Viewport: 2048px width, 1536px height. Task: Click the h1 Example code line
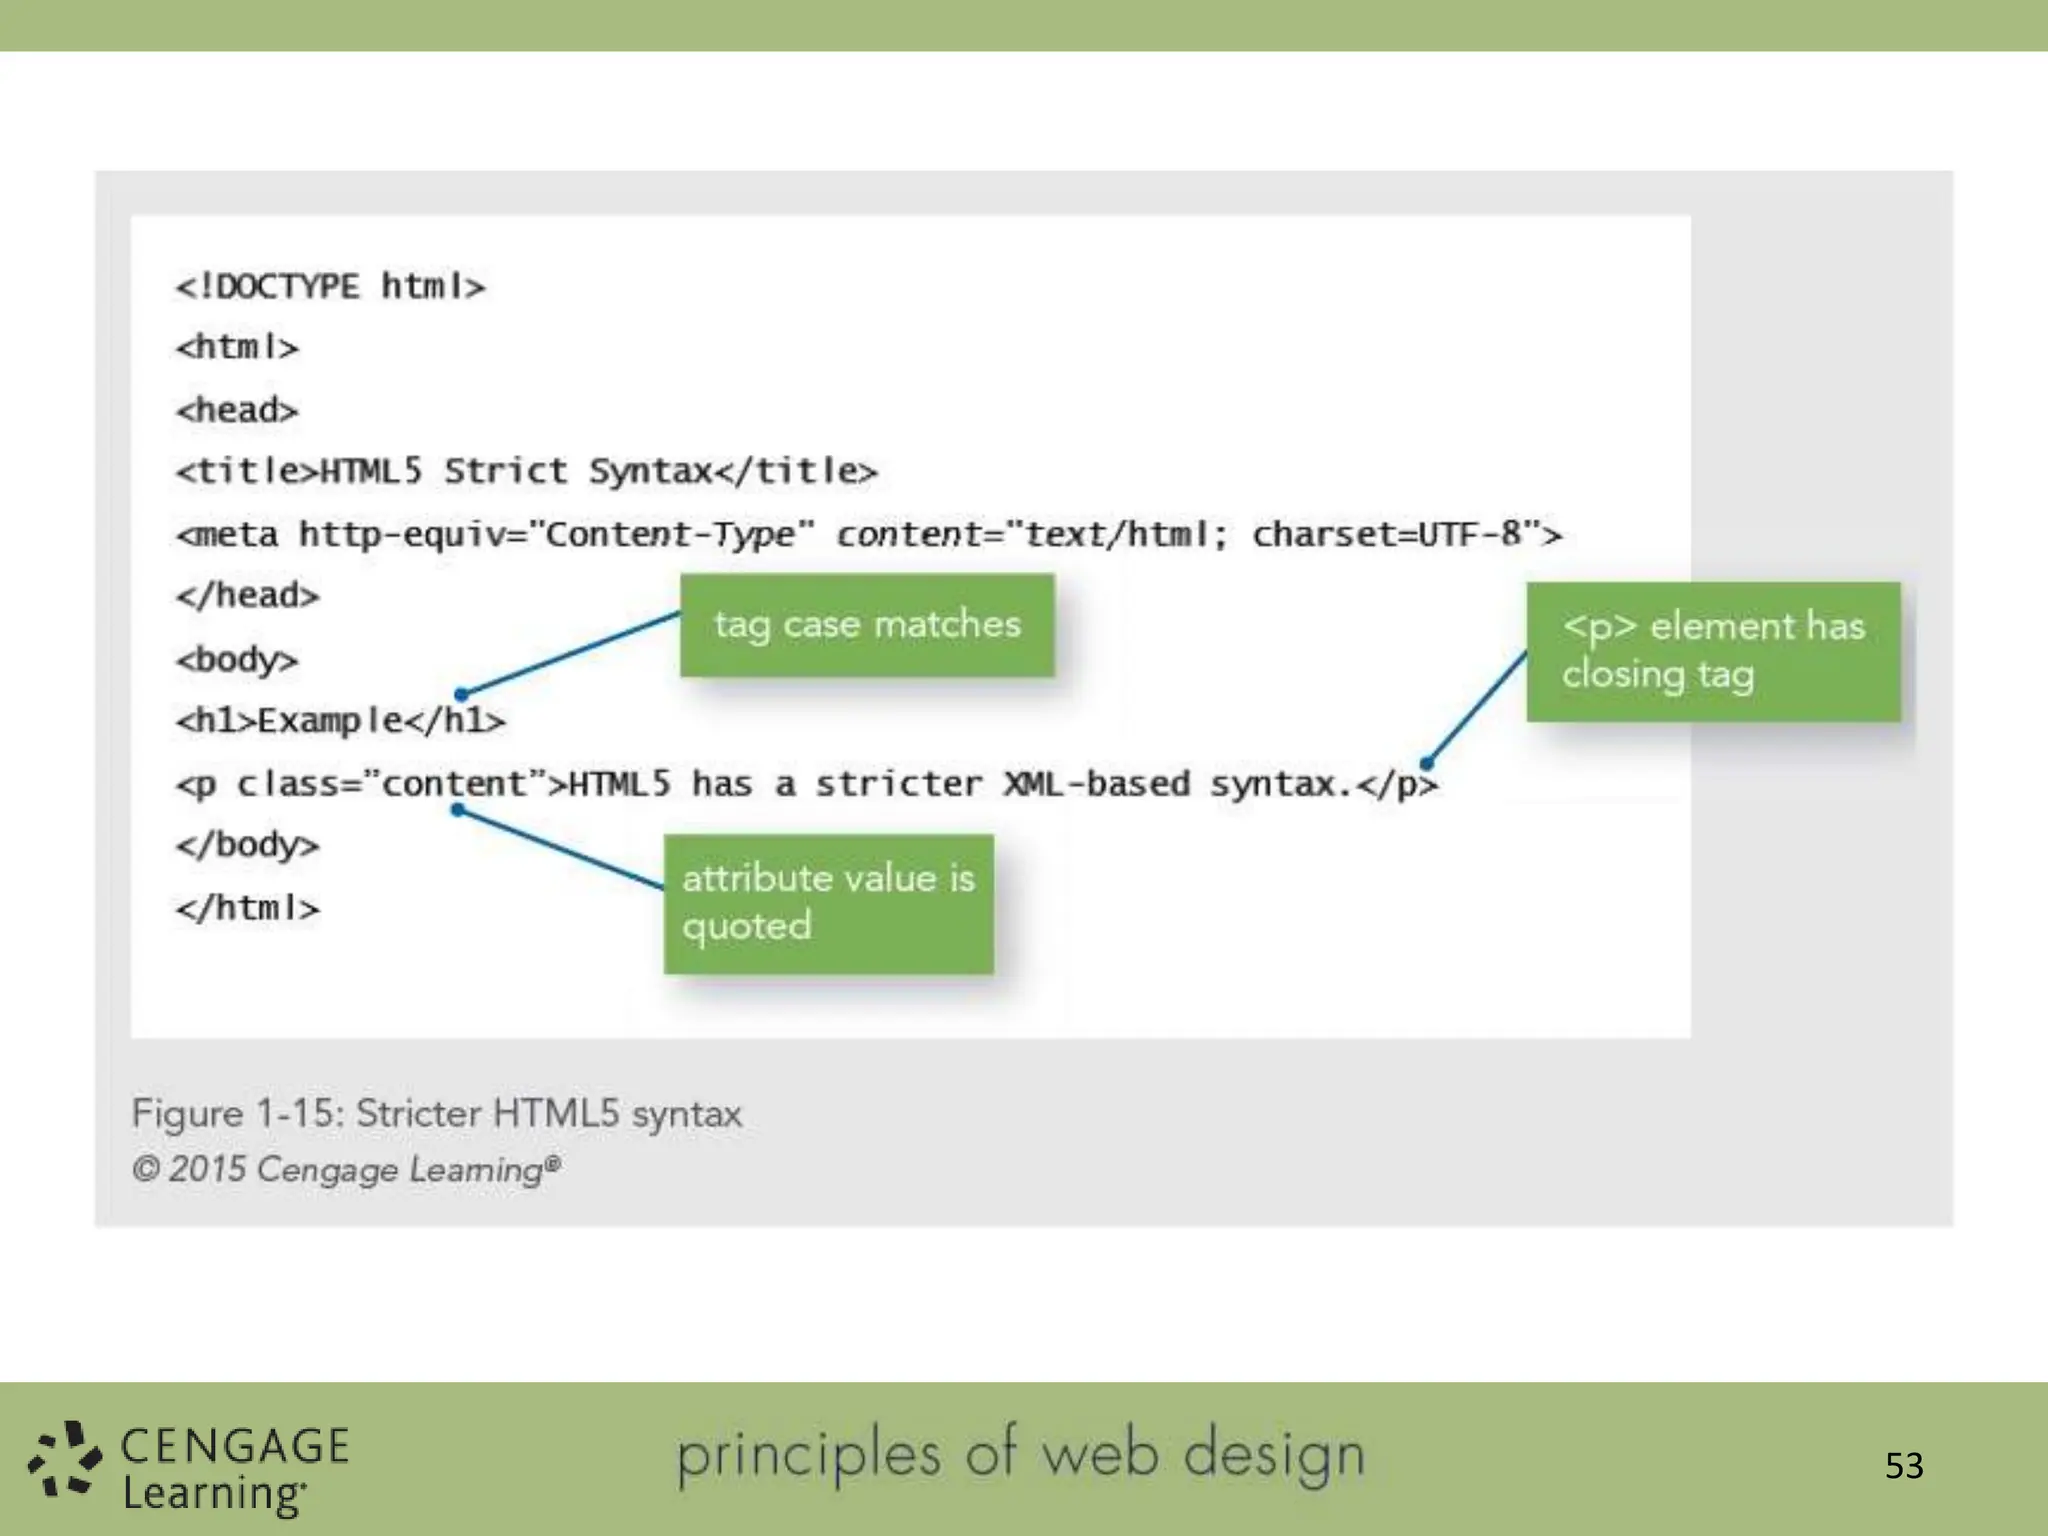tap(340, 720)
